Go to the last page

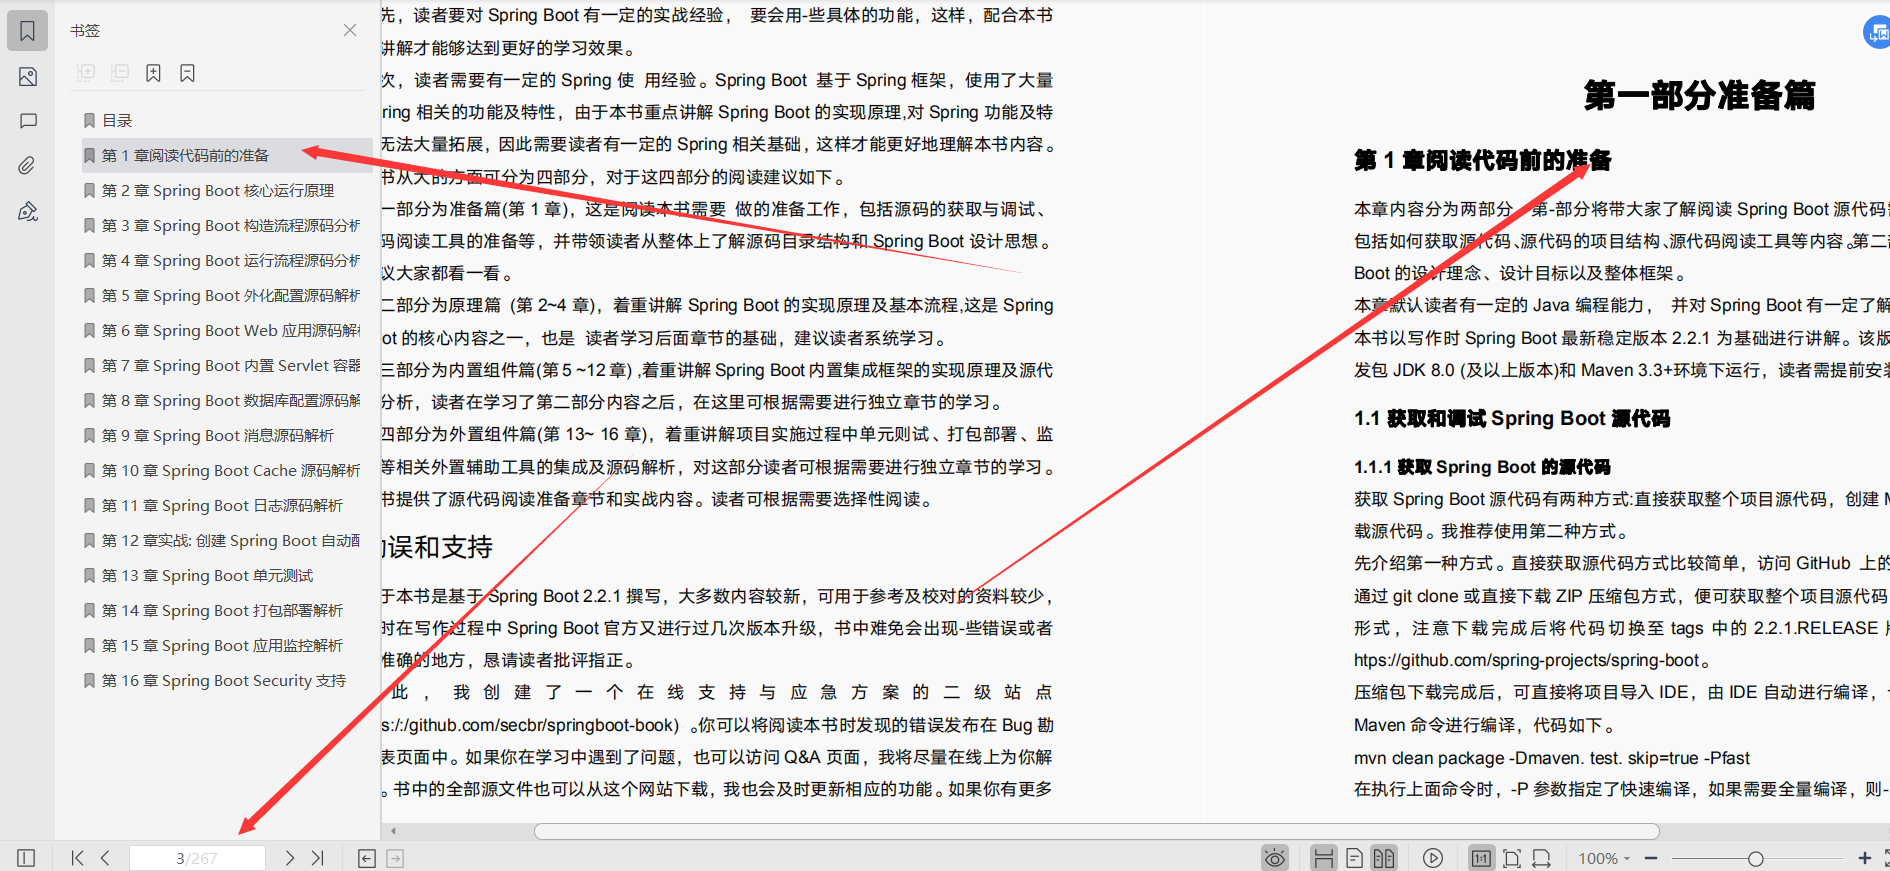tap(318, 858)
